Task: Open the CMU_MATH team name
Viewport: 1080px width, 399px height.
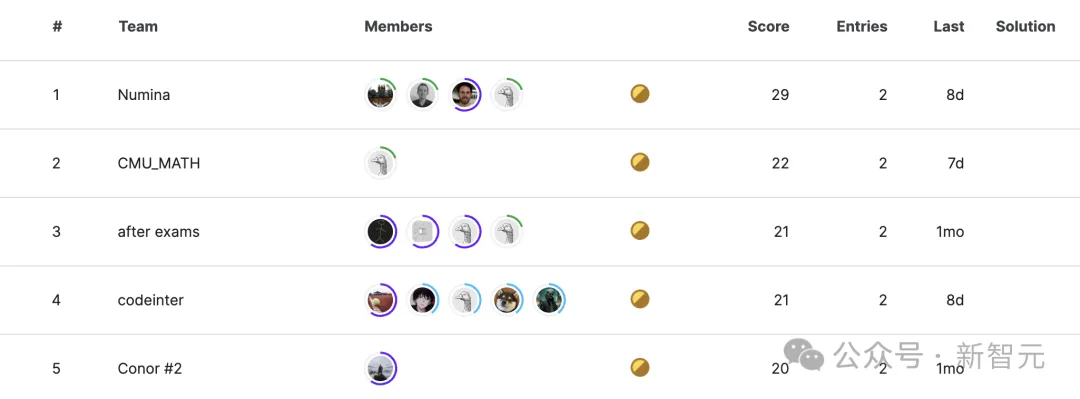Action: tap(159, 164)
